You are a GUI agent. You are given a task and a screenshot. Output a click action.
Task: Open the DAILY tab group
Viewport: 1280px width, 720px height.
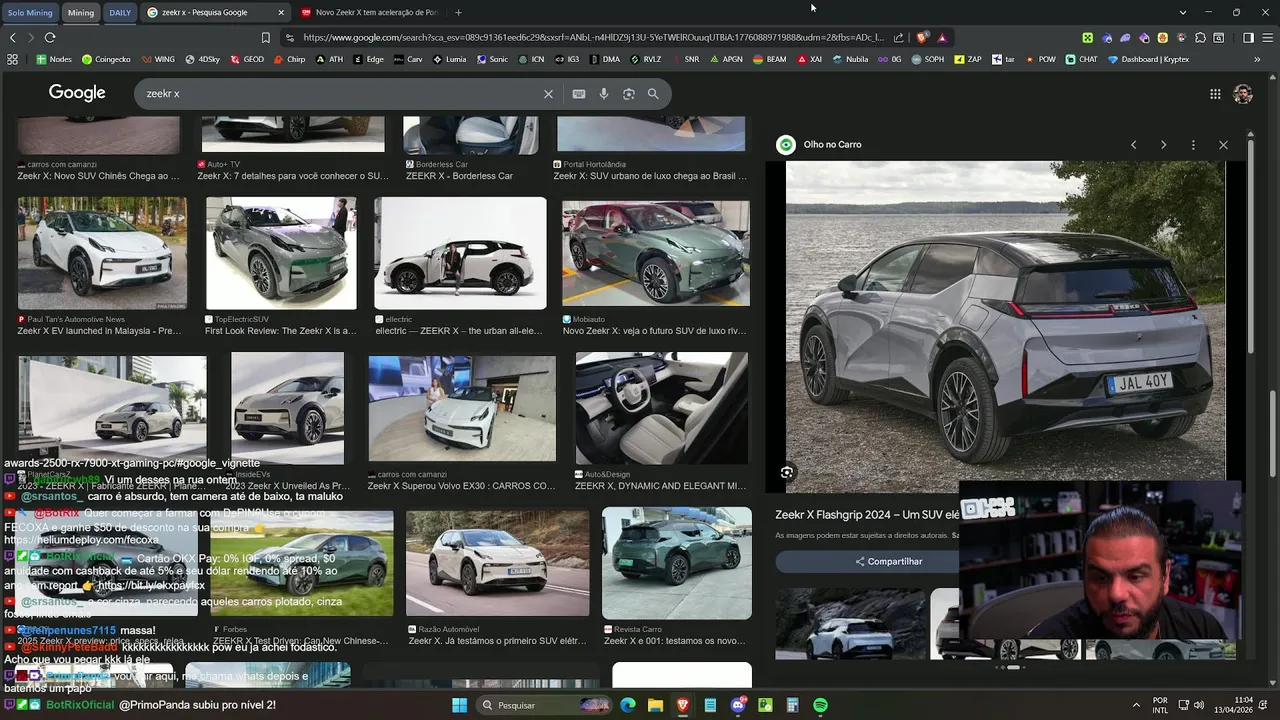(x=120, y=13)
